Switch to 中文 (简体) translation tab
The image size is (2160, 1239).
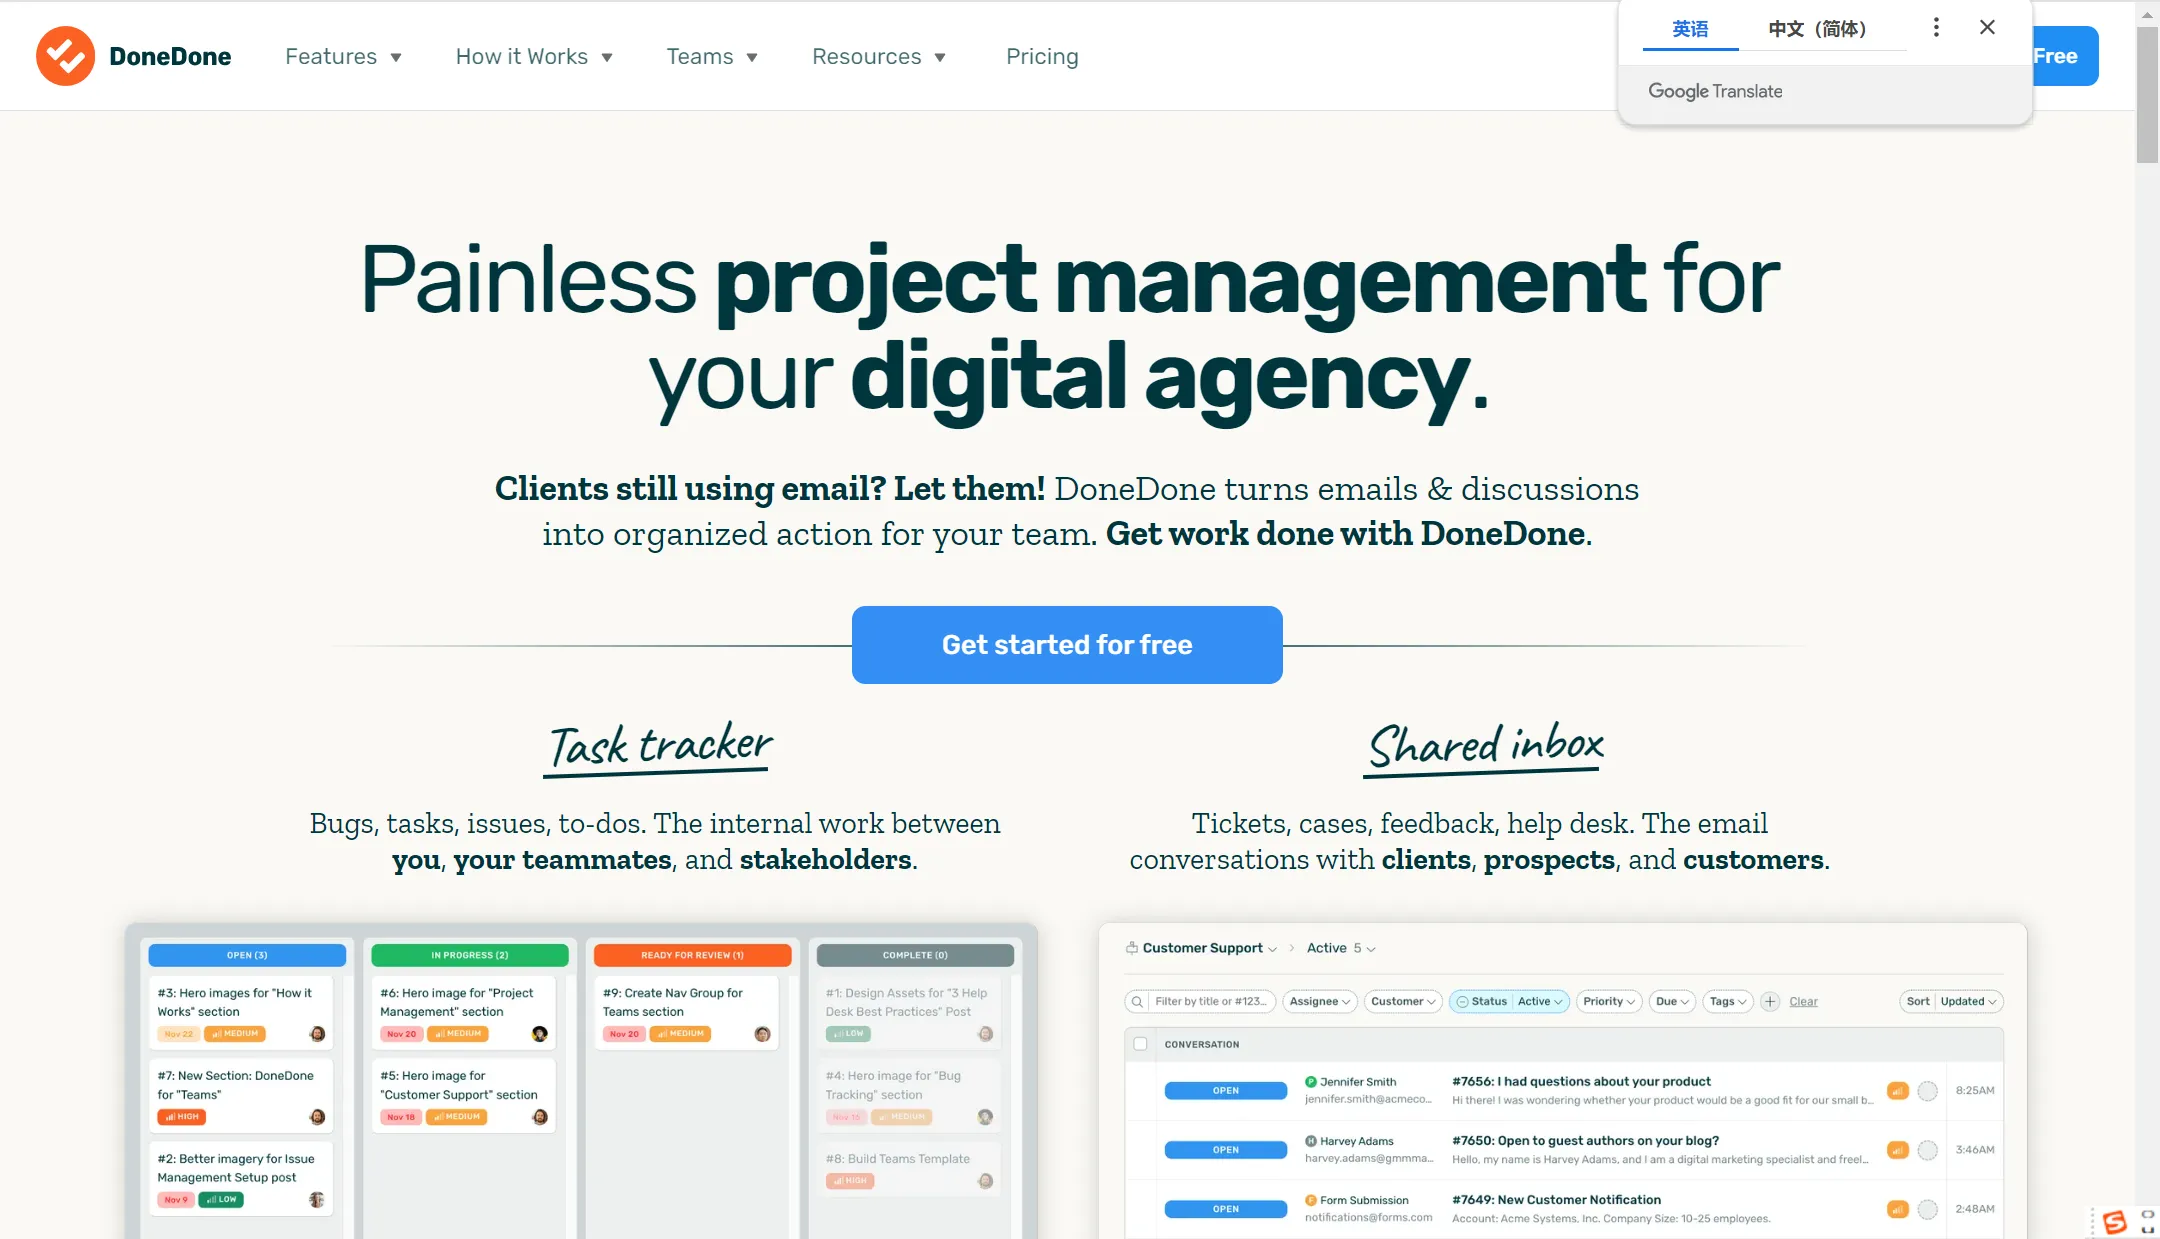pos(1816,28)
